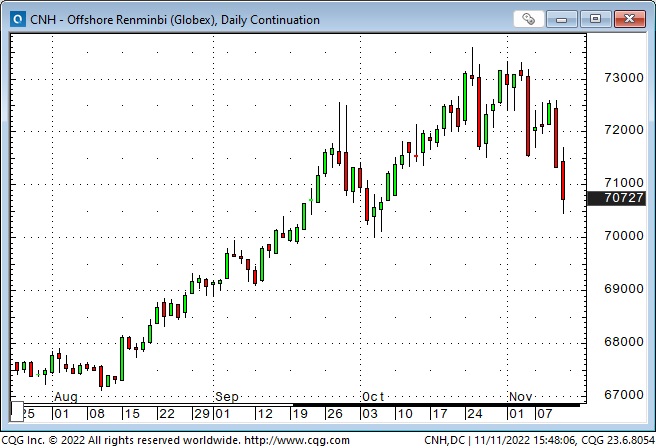Screen dimensions: 656x448
Task: Click the Sep month label on time axis
Action: [x=227, y=397]
